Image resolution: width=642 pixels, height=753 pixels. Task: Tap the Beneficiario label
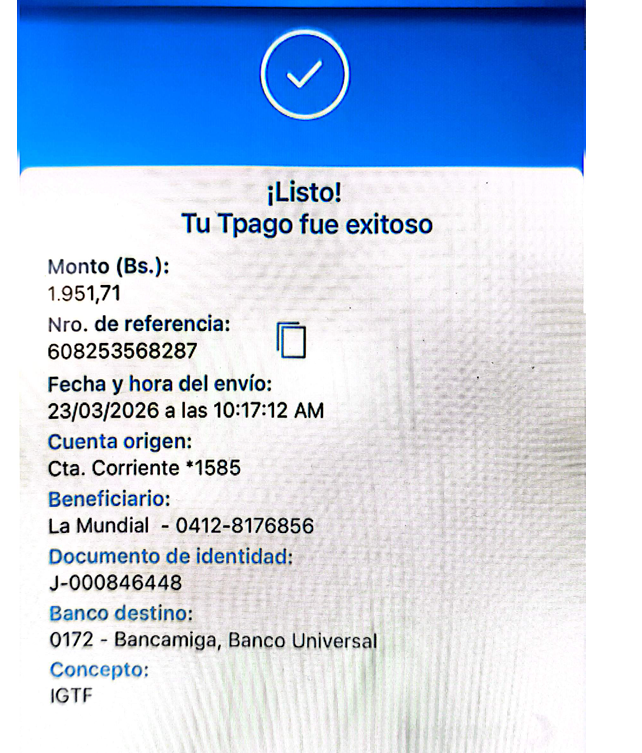coord(109,499)
